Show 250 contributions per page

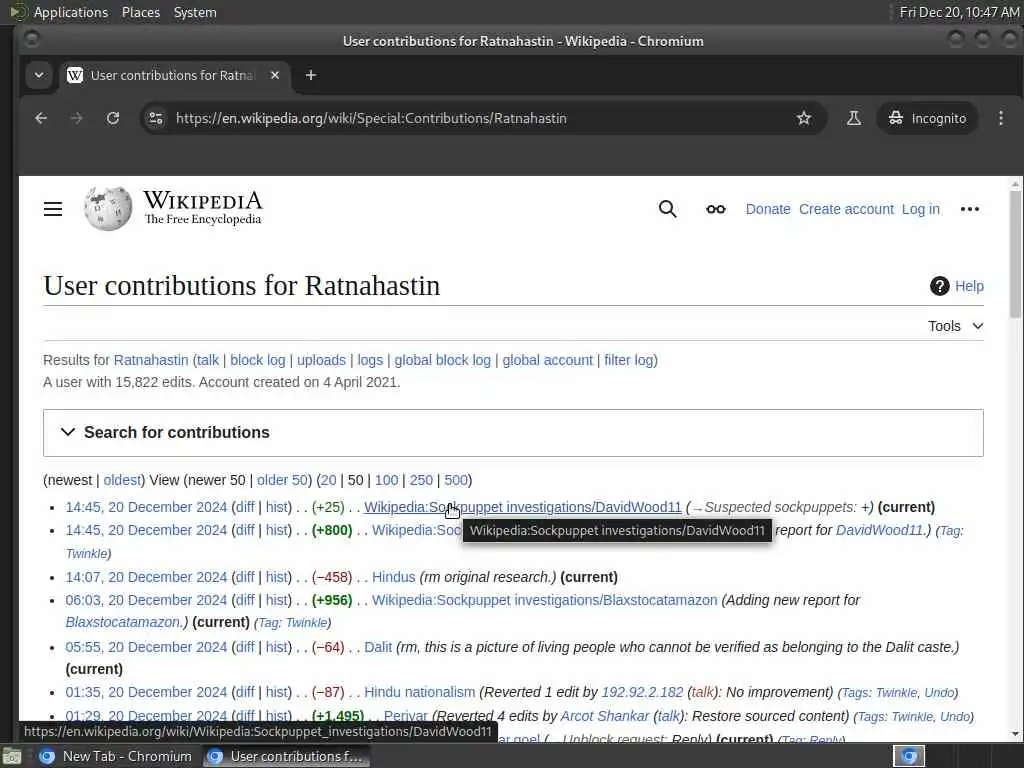click(x=421, y=480)
